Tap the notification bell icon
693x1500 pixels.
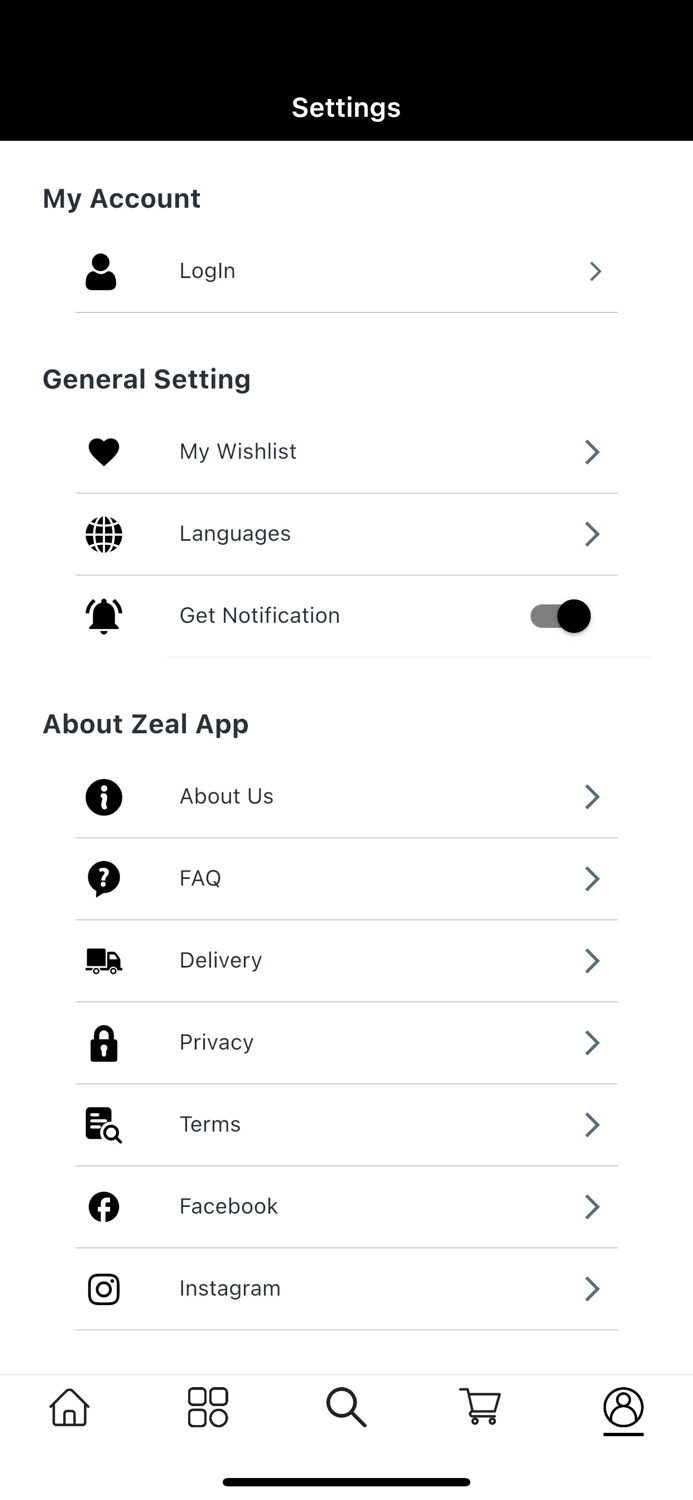(103, 615)
